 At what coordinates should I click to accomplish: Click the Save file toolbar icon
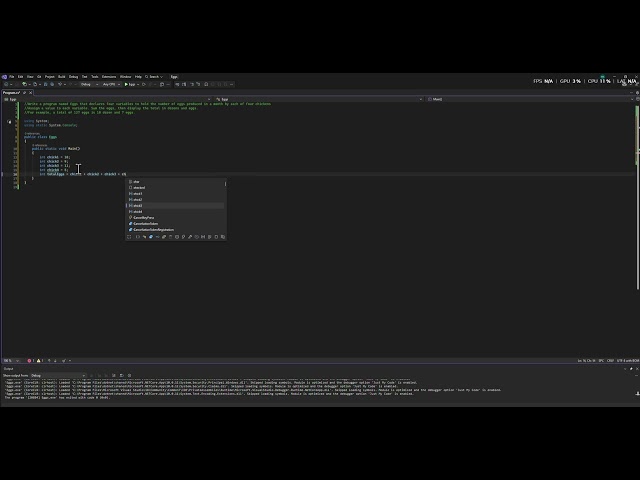[x=45, y=84]
